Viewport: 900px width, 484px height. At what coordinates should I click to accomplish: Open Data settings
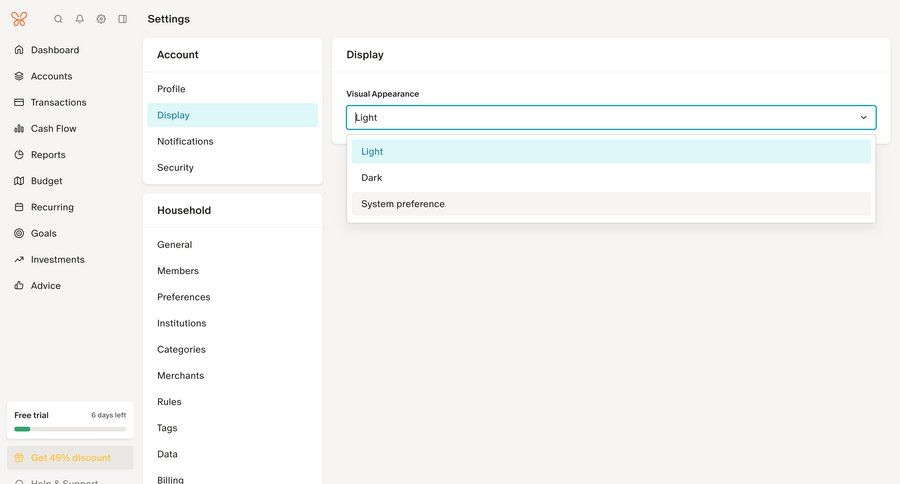pos(232,454)
